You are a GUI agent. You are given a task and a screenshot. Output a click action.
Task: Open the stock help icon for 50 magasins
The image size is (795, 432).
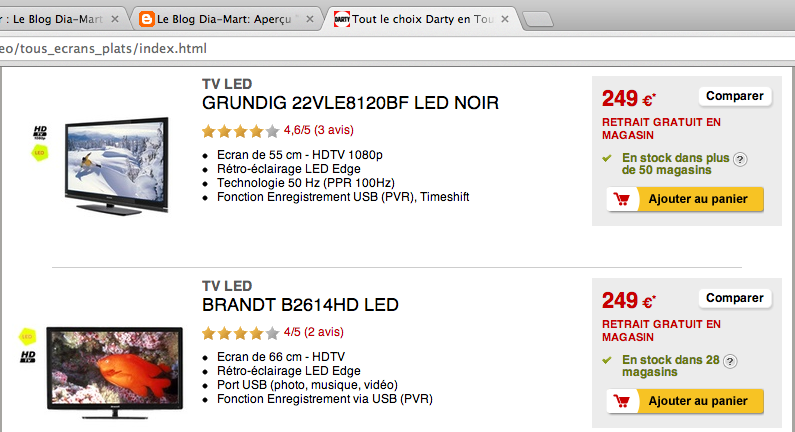[x=740, y=160]
